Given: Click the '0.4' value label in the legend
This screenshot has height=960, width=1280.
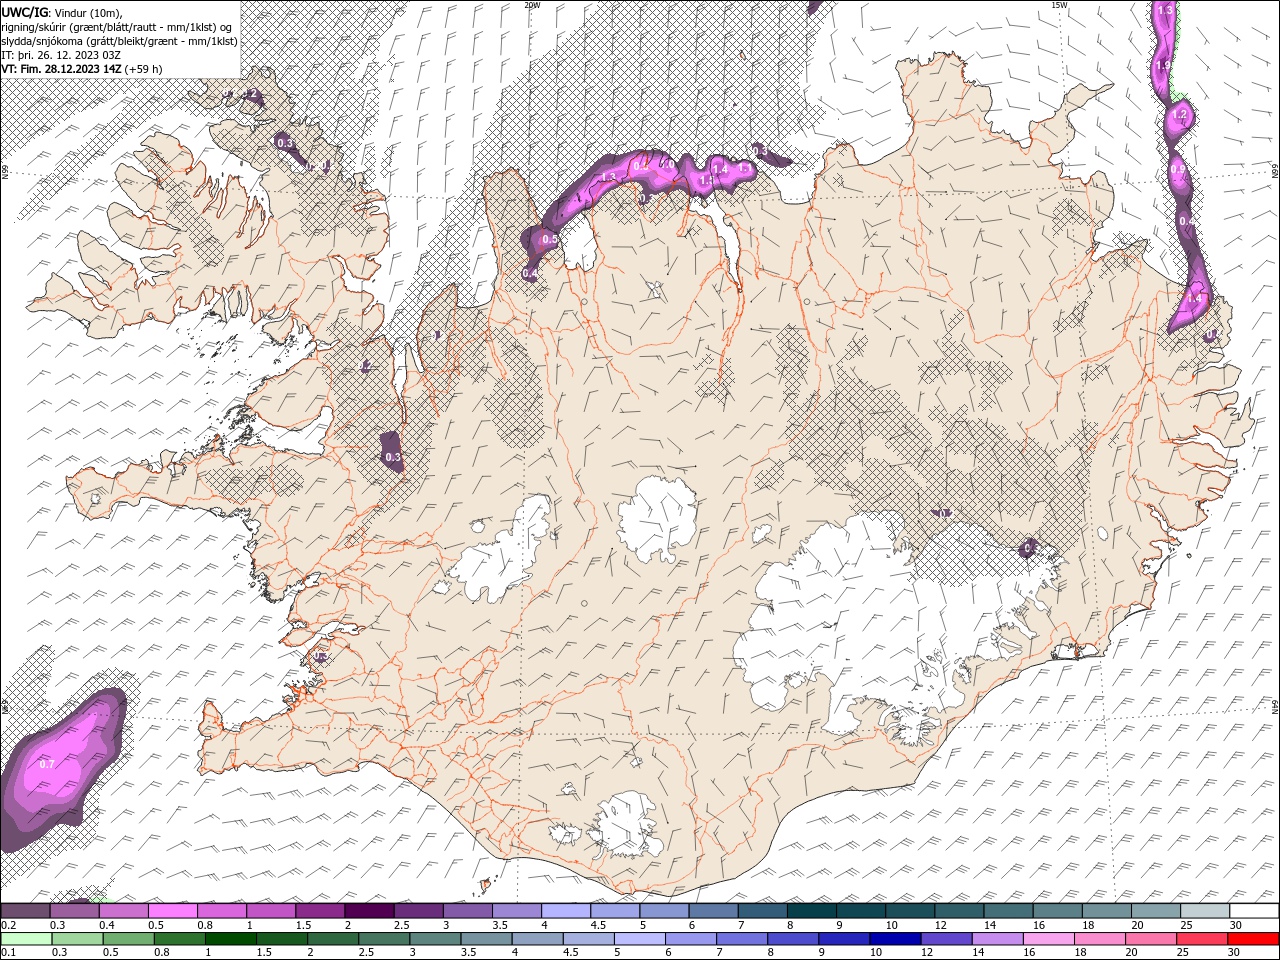Looking at the screenshot, I should pos(107,925).
